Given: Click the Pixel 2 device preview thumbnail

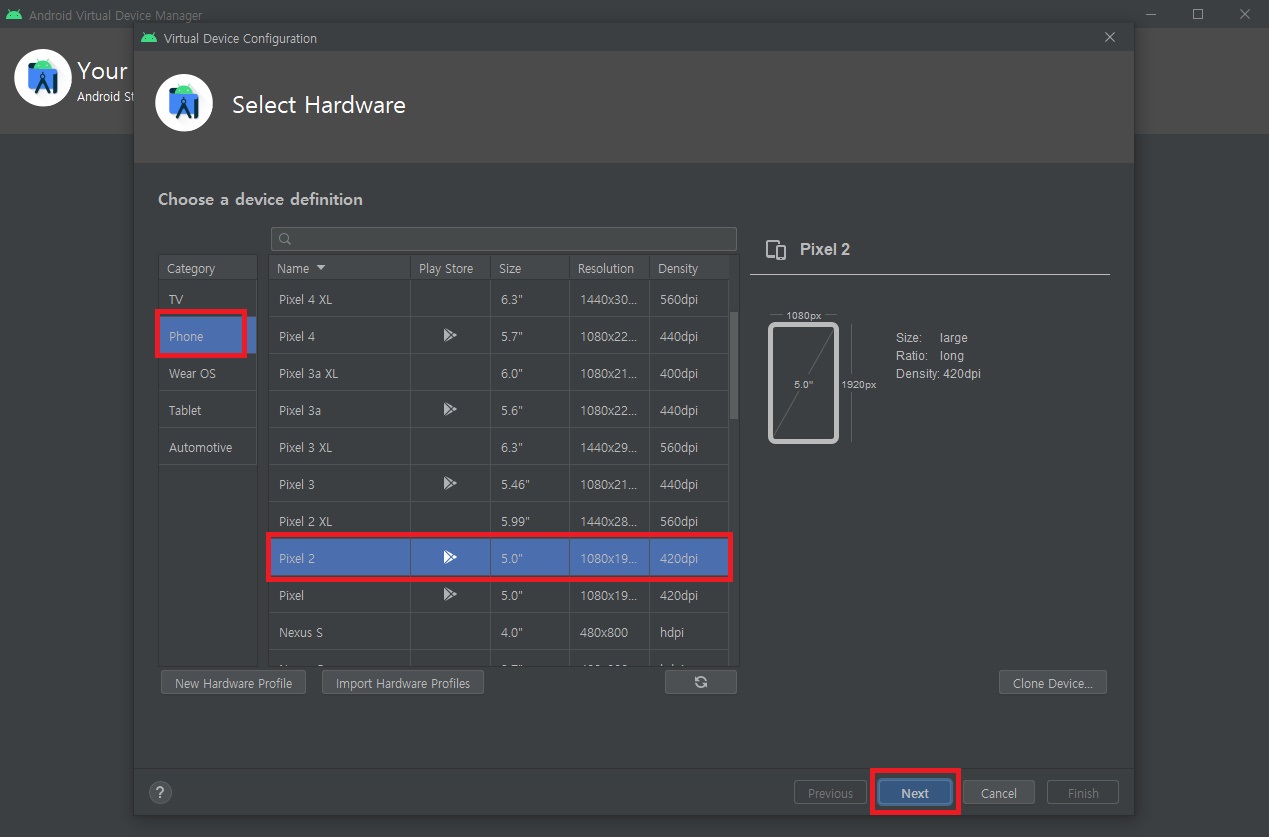Looking at the screenshot, I should pos(803,383).
